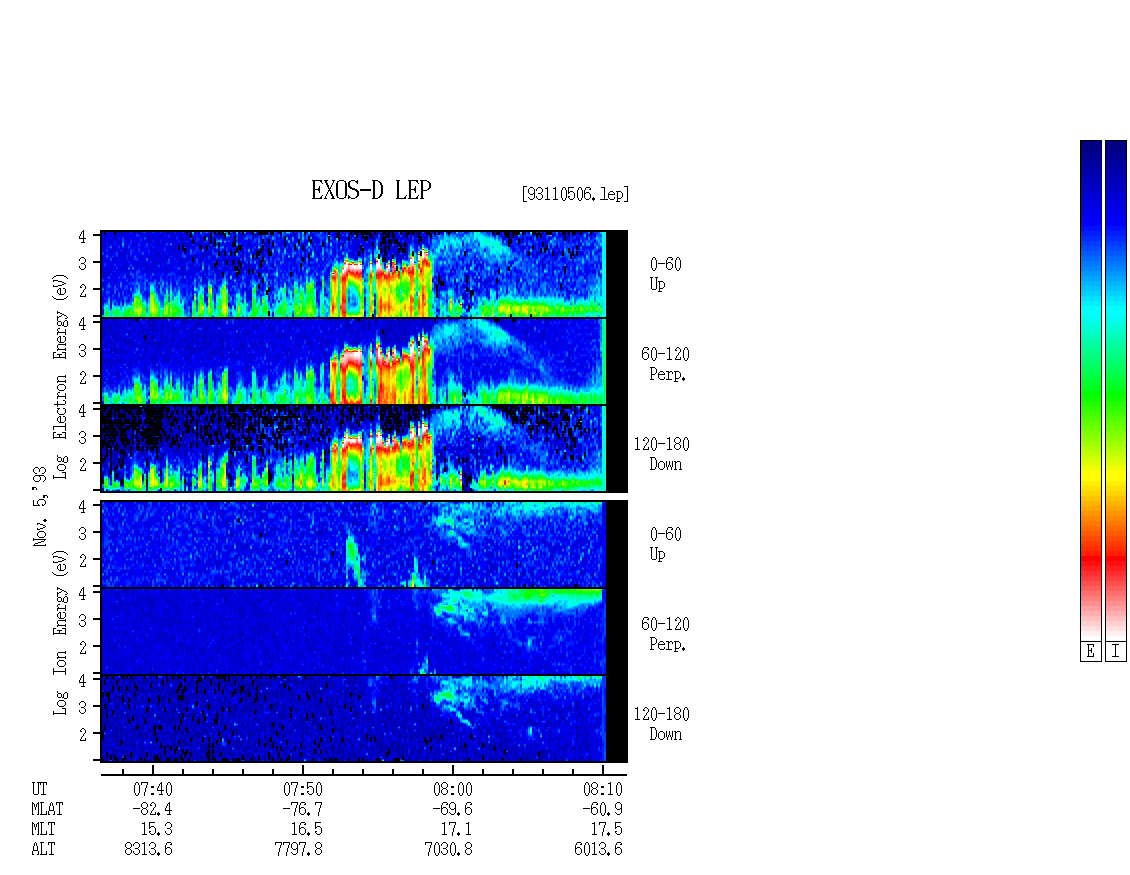Click the ion 0-60 Up pitch angle label
Viewport: 1130px width, 875px height.
click(x=665, y=544)
